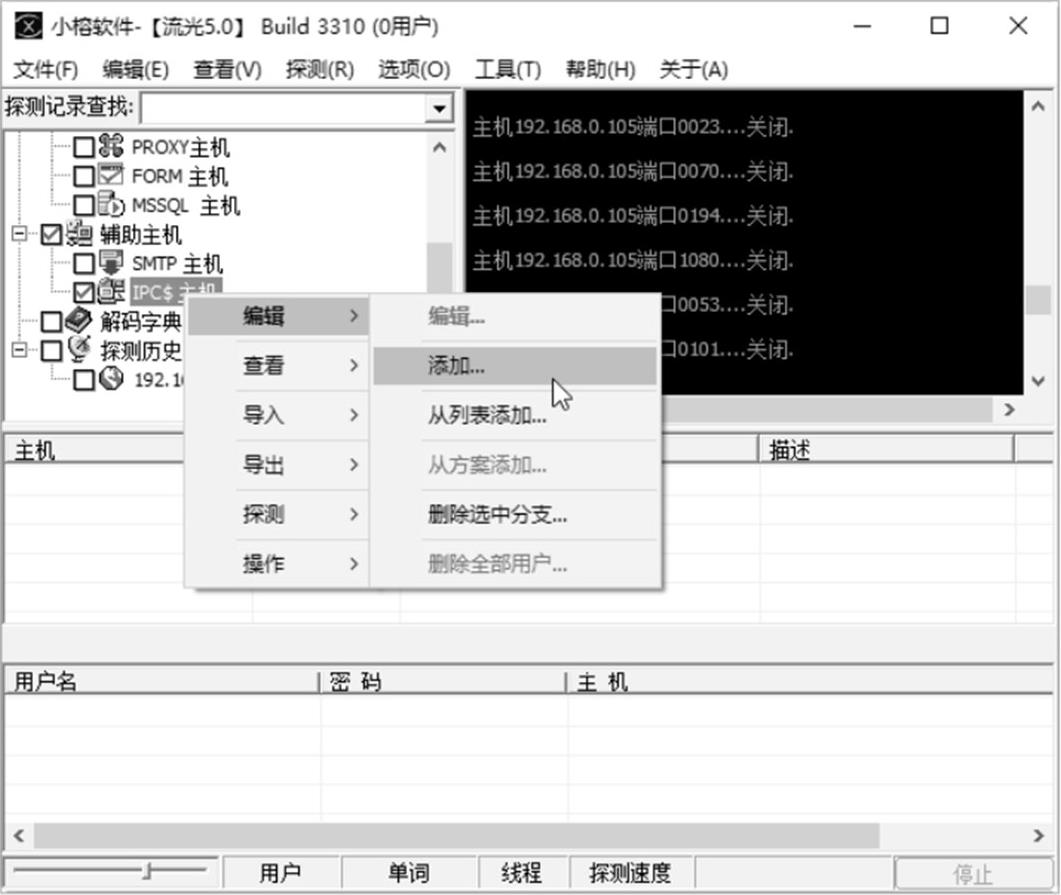Expand the 探测 submenu in context menu
Viewport: 1061px width, 895px height.
(278, 514)
